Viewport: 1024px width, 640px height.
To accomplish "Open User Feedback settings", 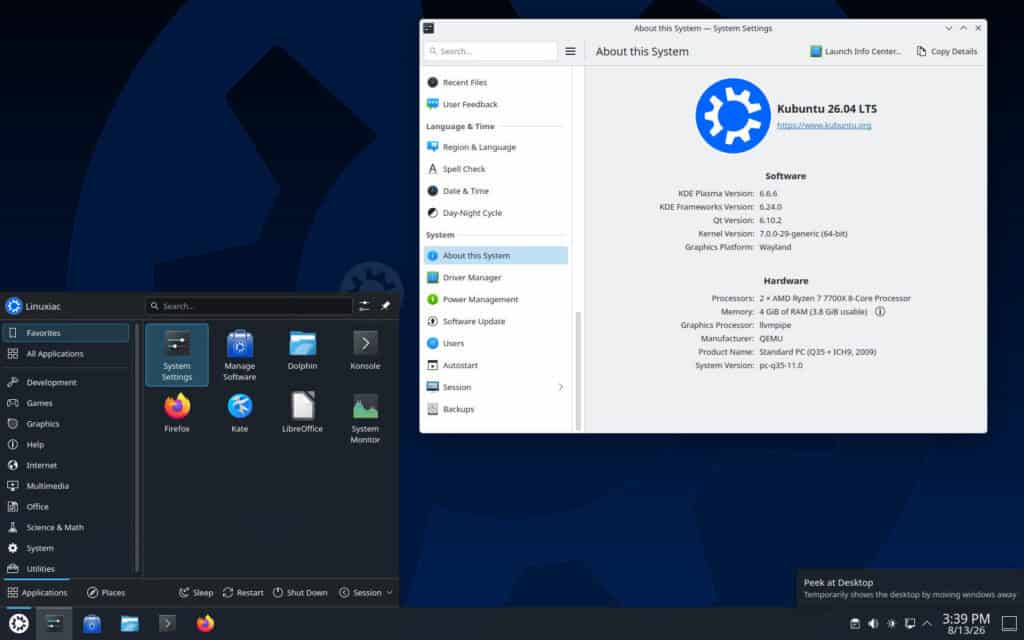I will (x=496, y=104).
